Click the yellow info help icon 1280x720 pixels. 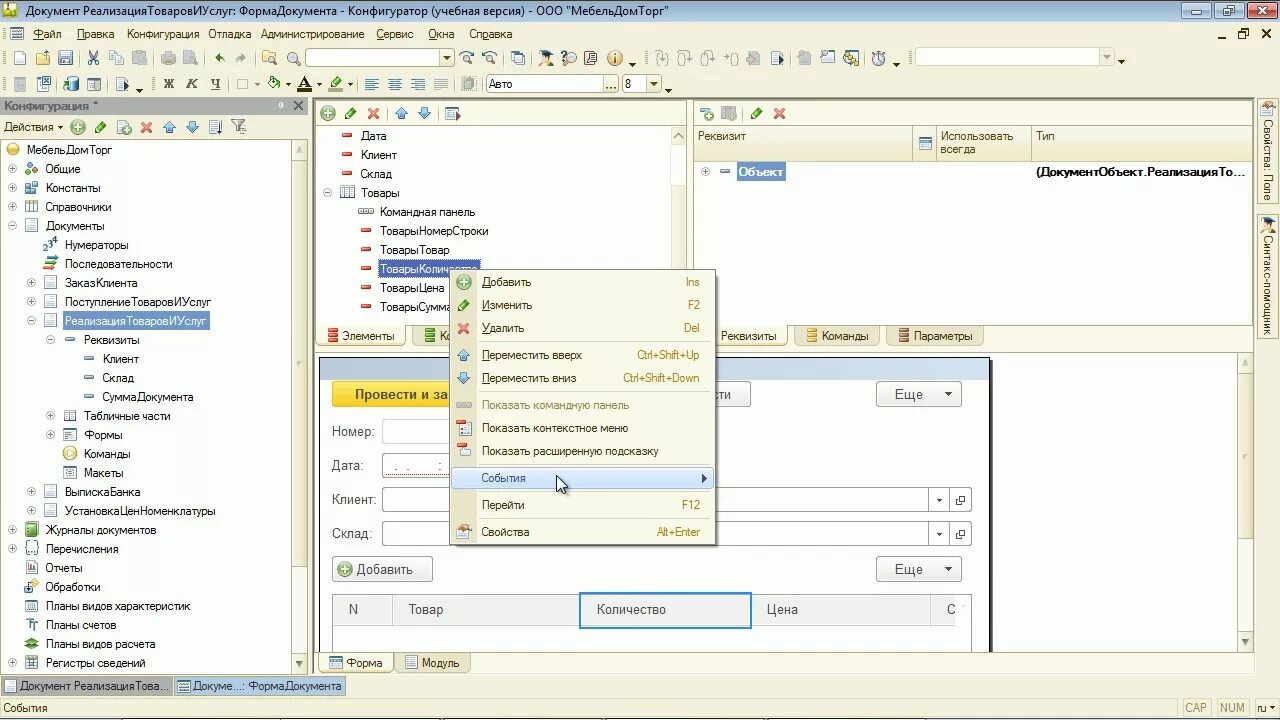pyautogui.click(x=615, y=58)
